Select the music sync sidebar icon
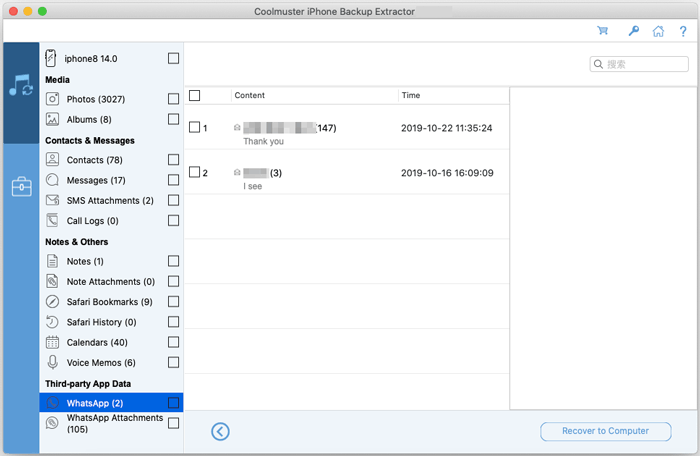The image size is (700, 456). tap(21, 85)
